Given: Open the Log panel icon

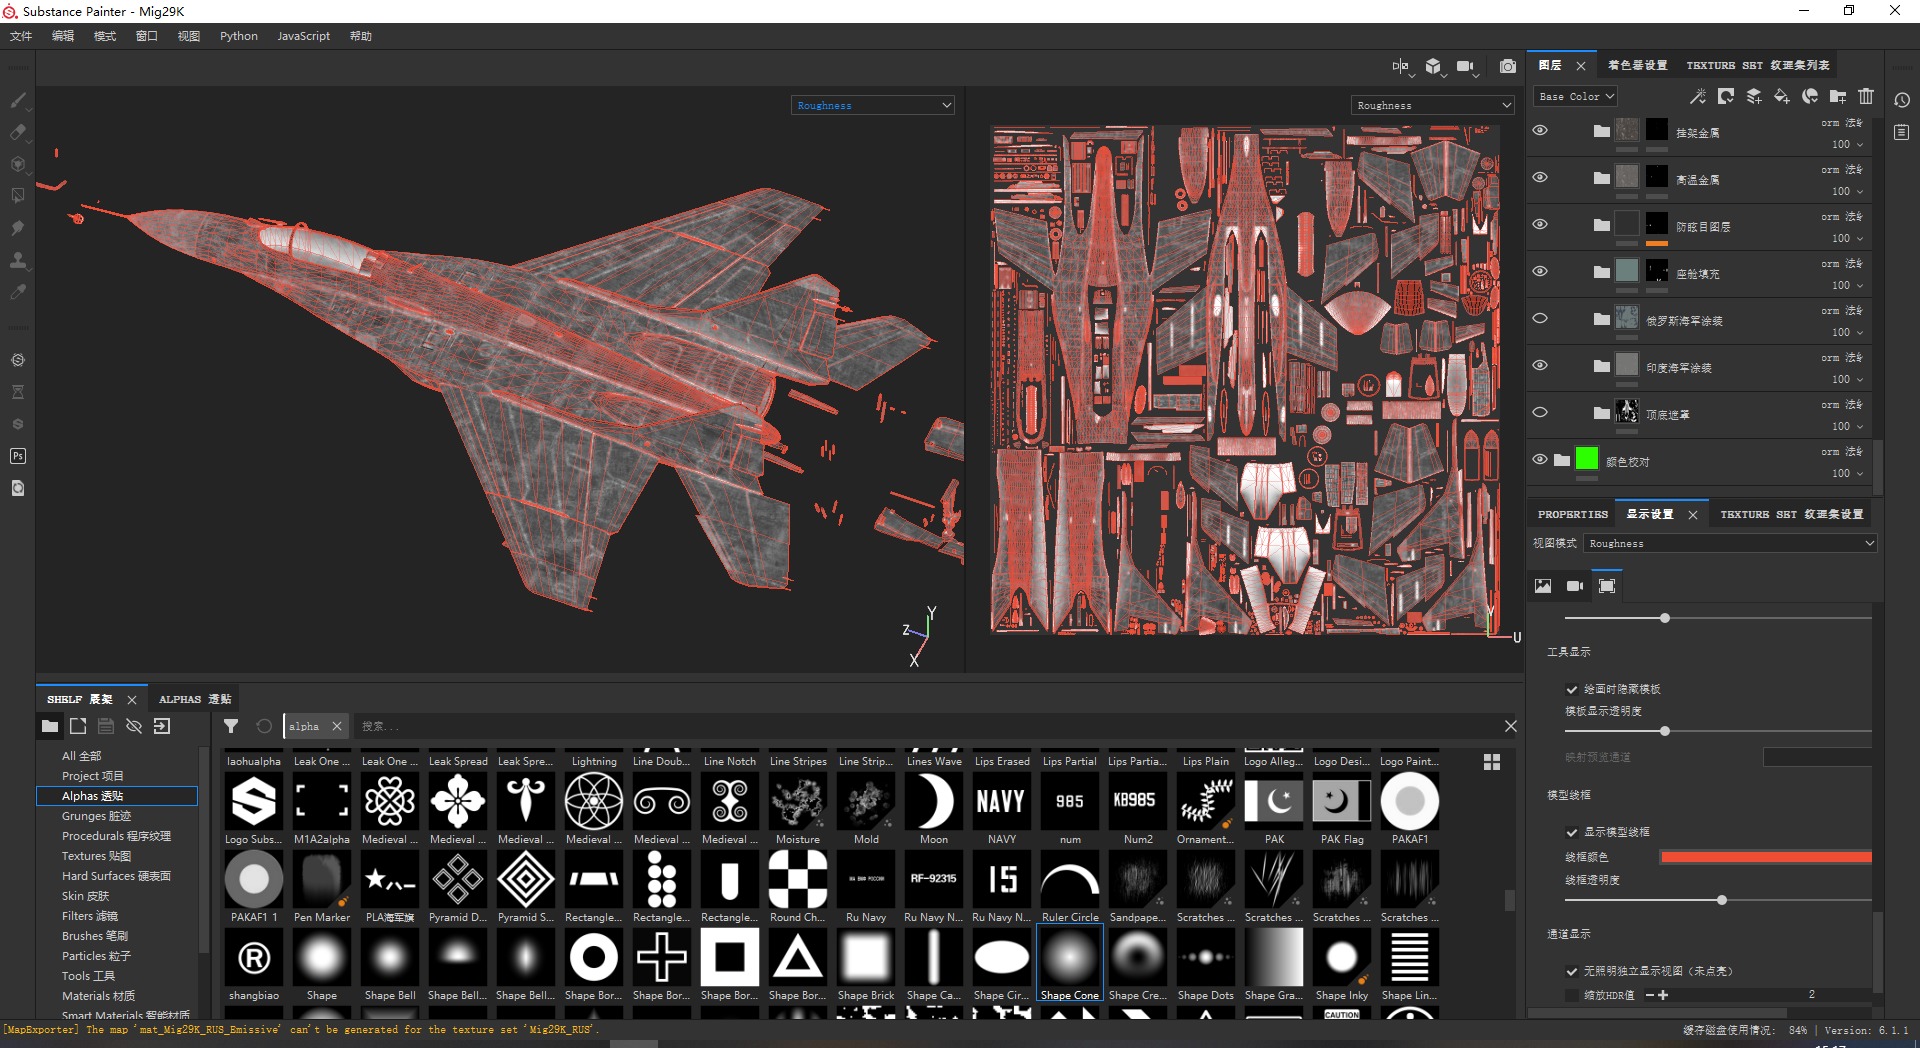Looking at the screenshot, I should [1902, 132].
